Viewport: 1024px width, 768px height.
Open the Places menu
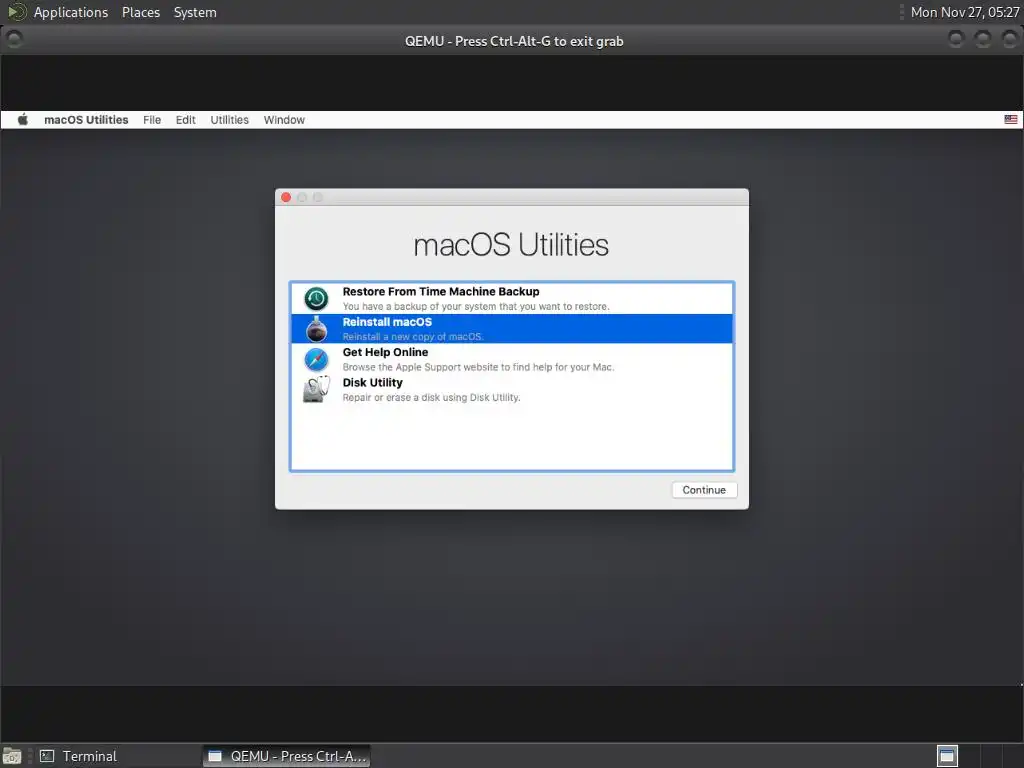pos(141,12)
